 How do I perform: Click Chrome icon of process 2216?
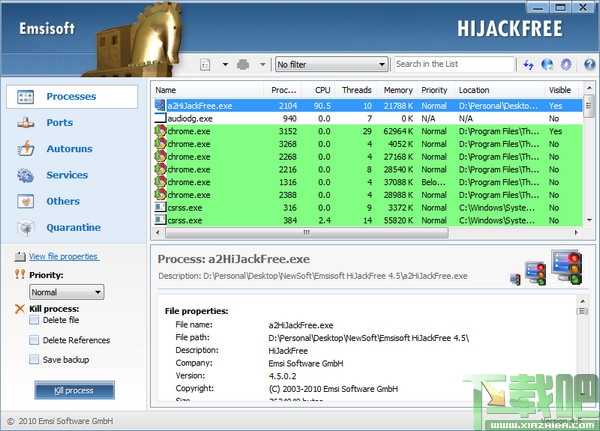click(x=160, y=169)
